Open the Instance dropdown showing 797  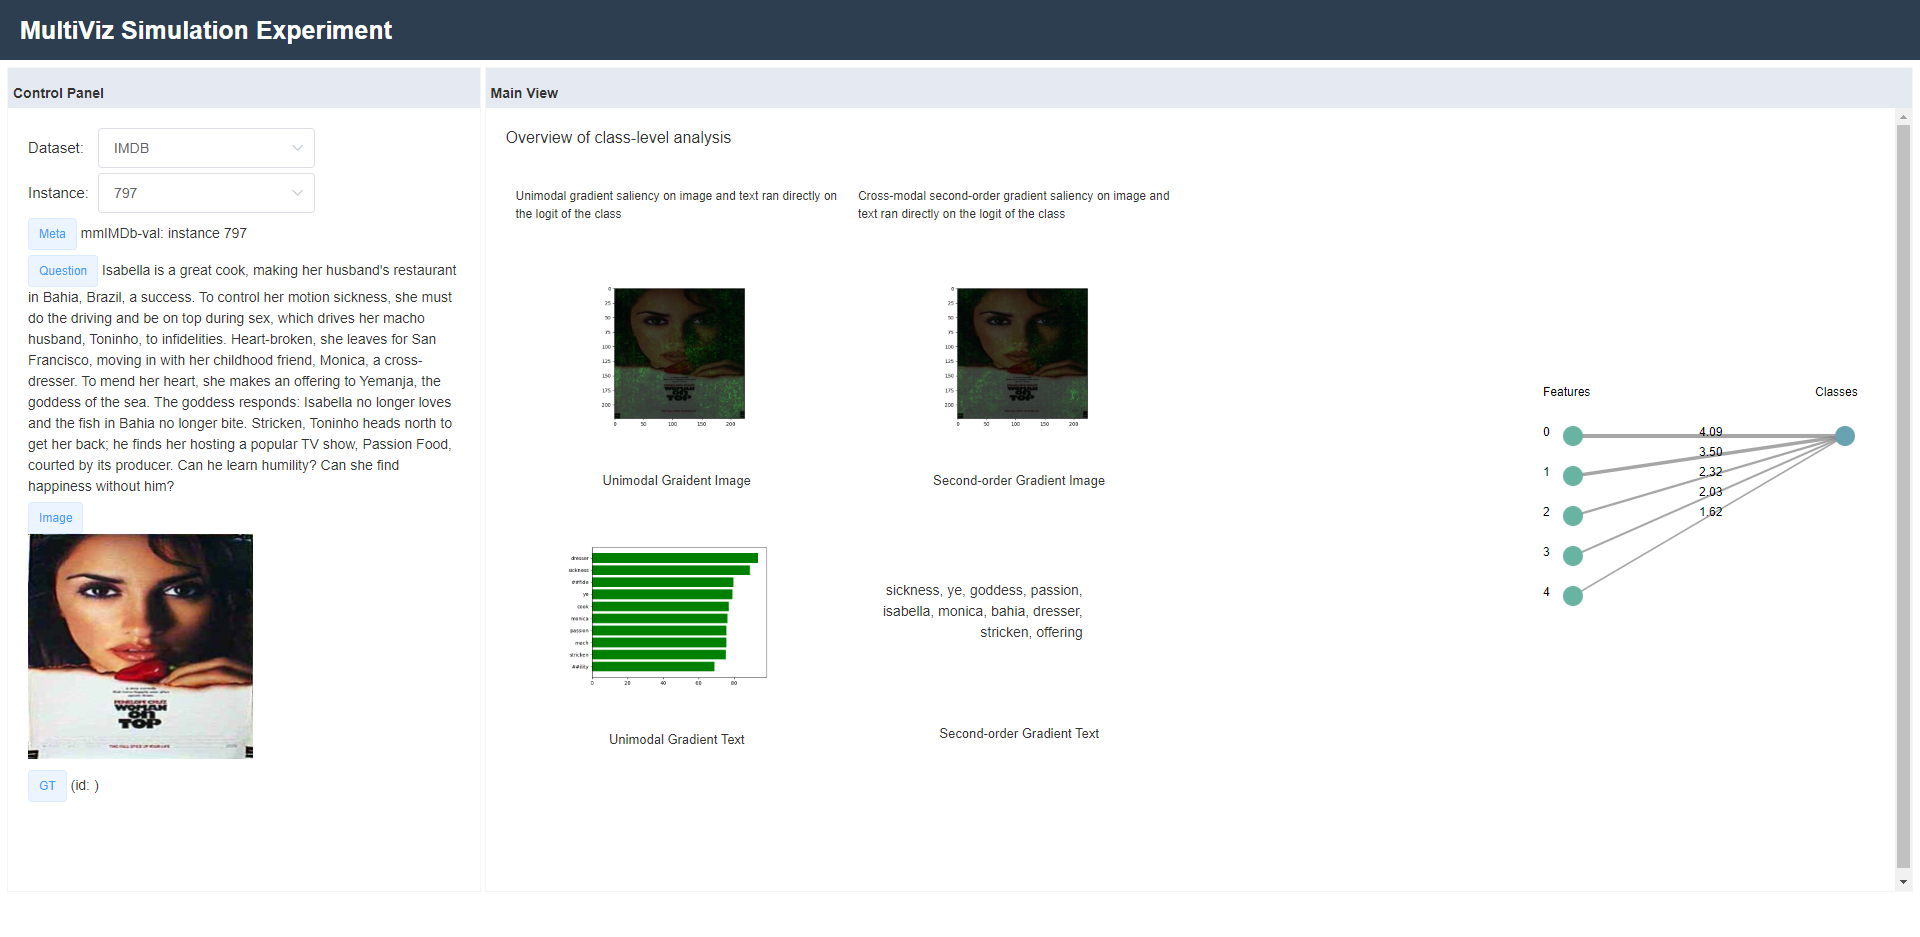pos(206,193)
